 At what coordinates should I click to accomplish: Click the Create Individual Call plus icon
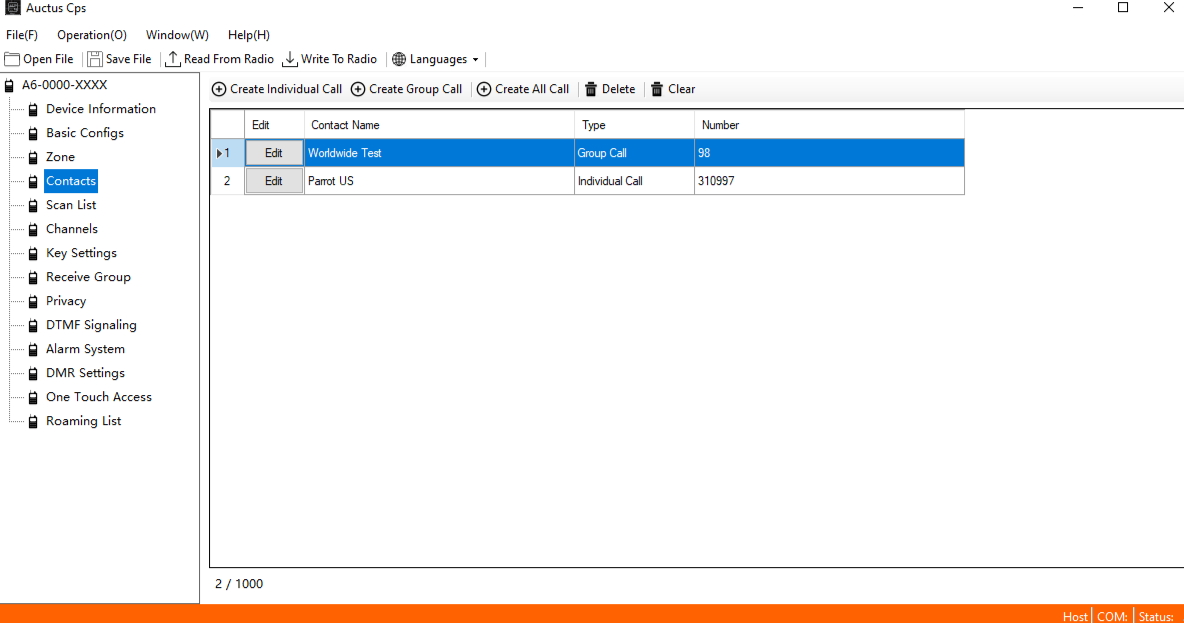[x=219, y=89]
